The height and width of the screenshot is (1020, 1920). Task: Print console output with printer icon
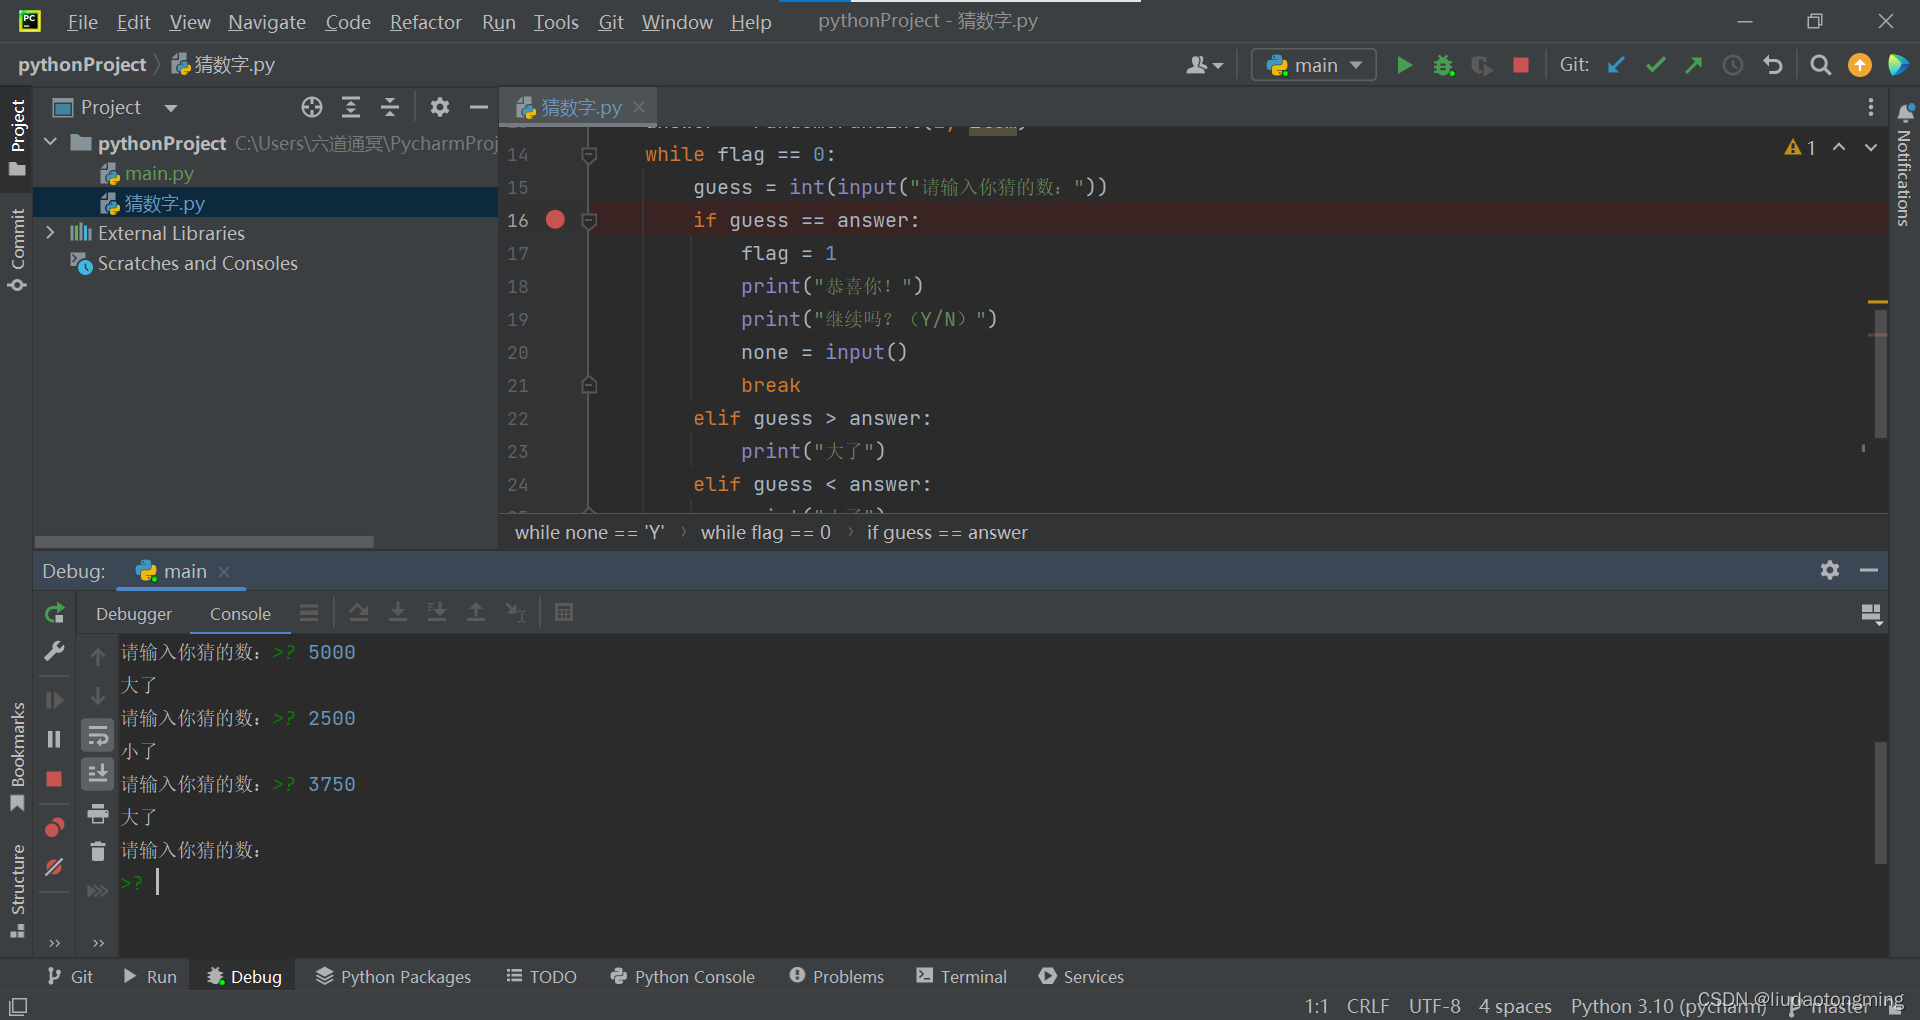tap(98, 813)
